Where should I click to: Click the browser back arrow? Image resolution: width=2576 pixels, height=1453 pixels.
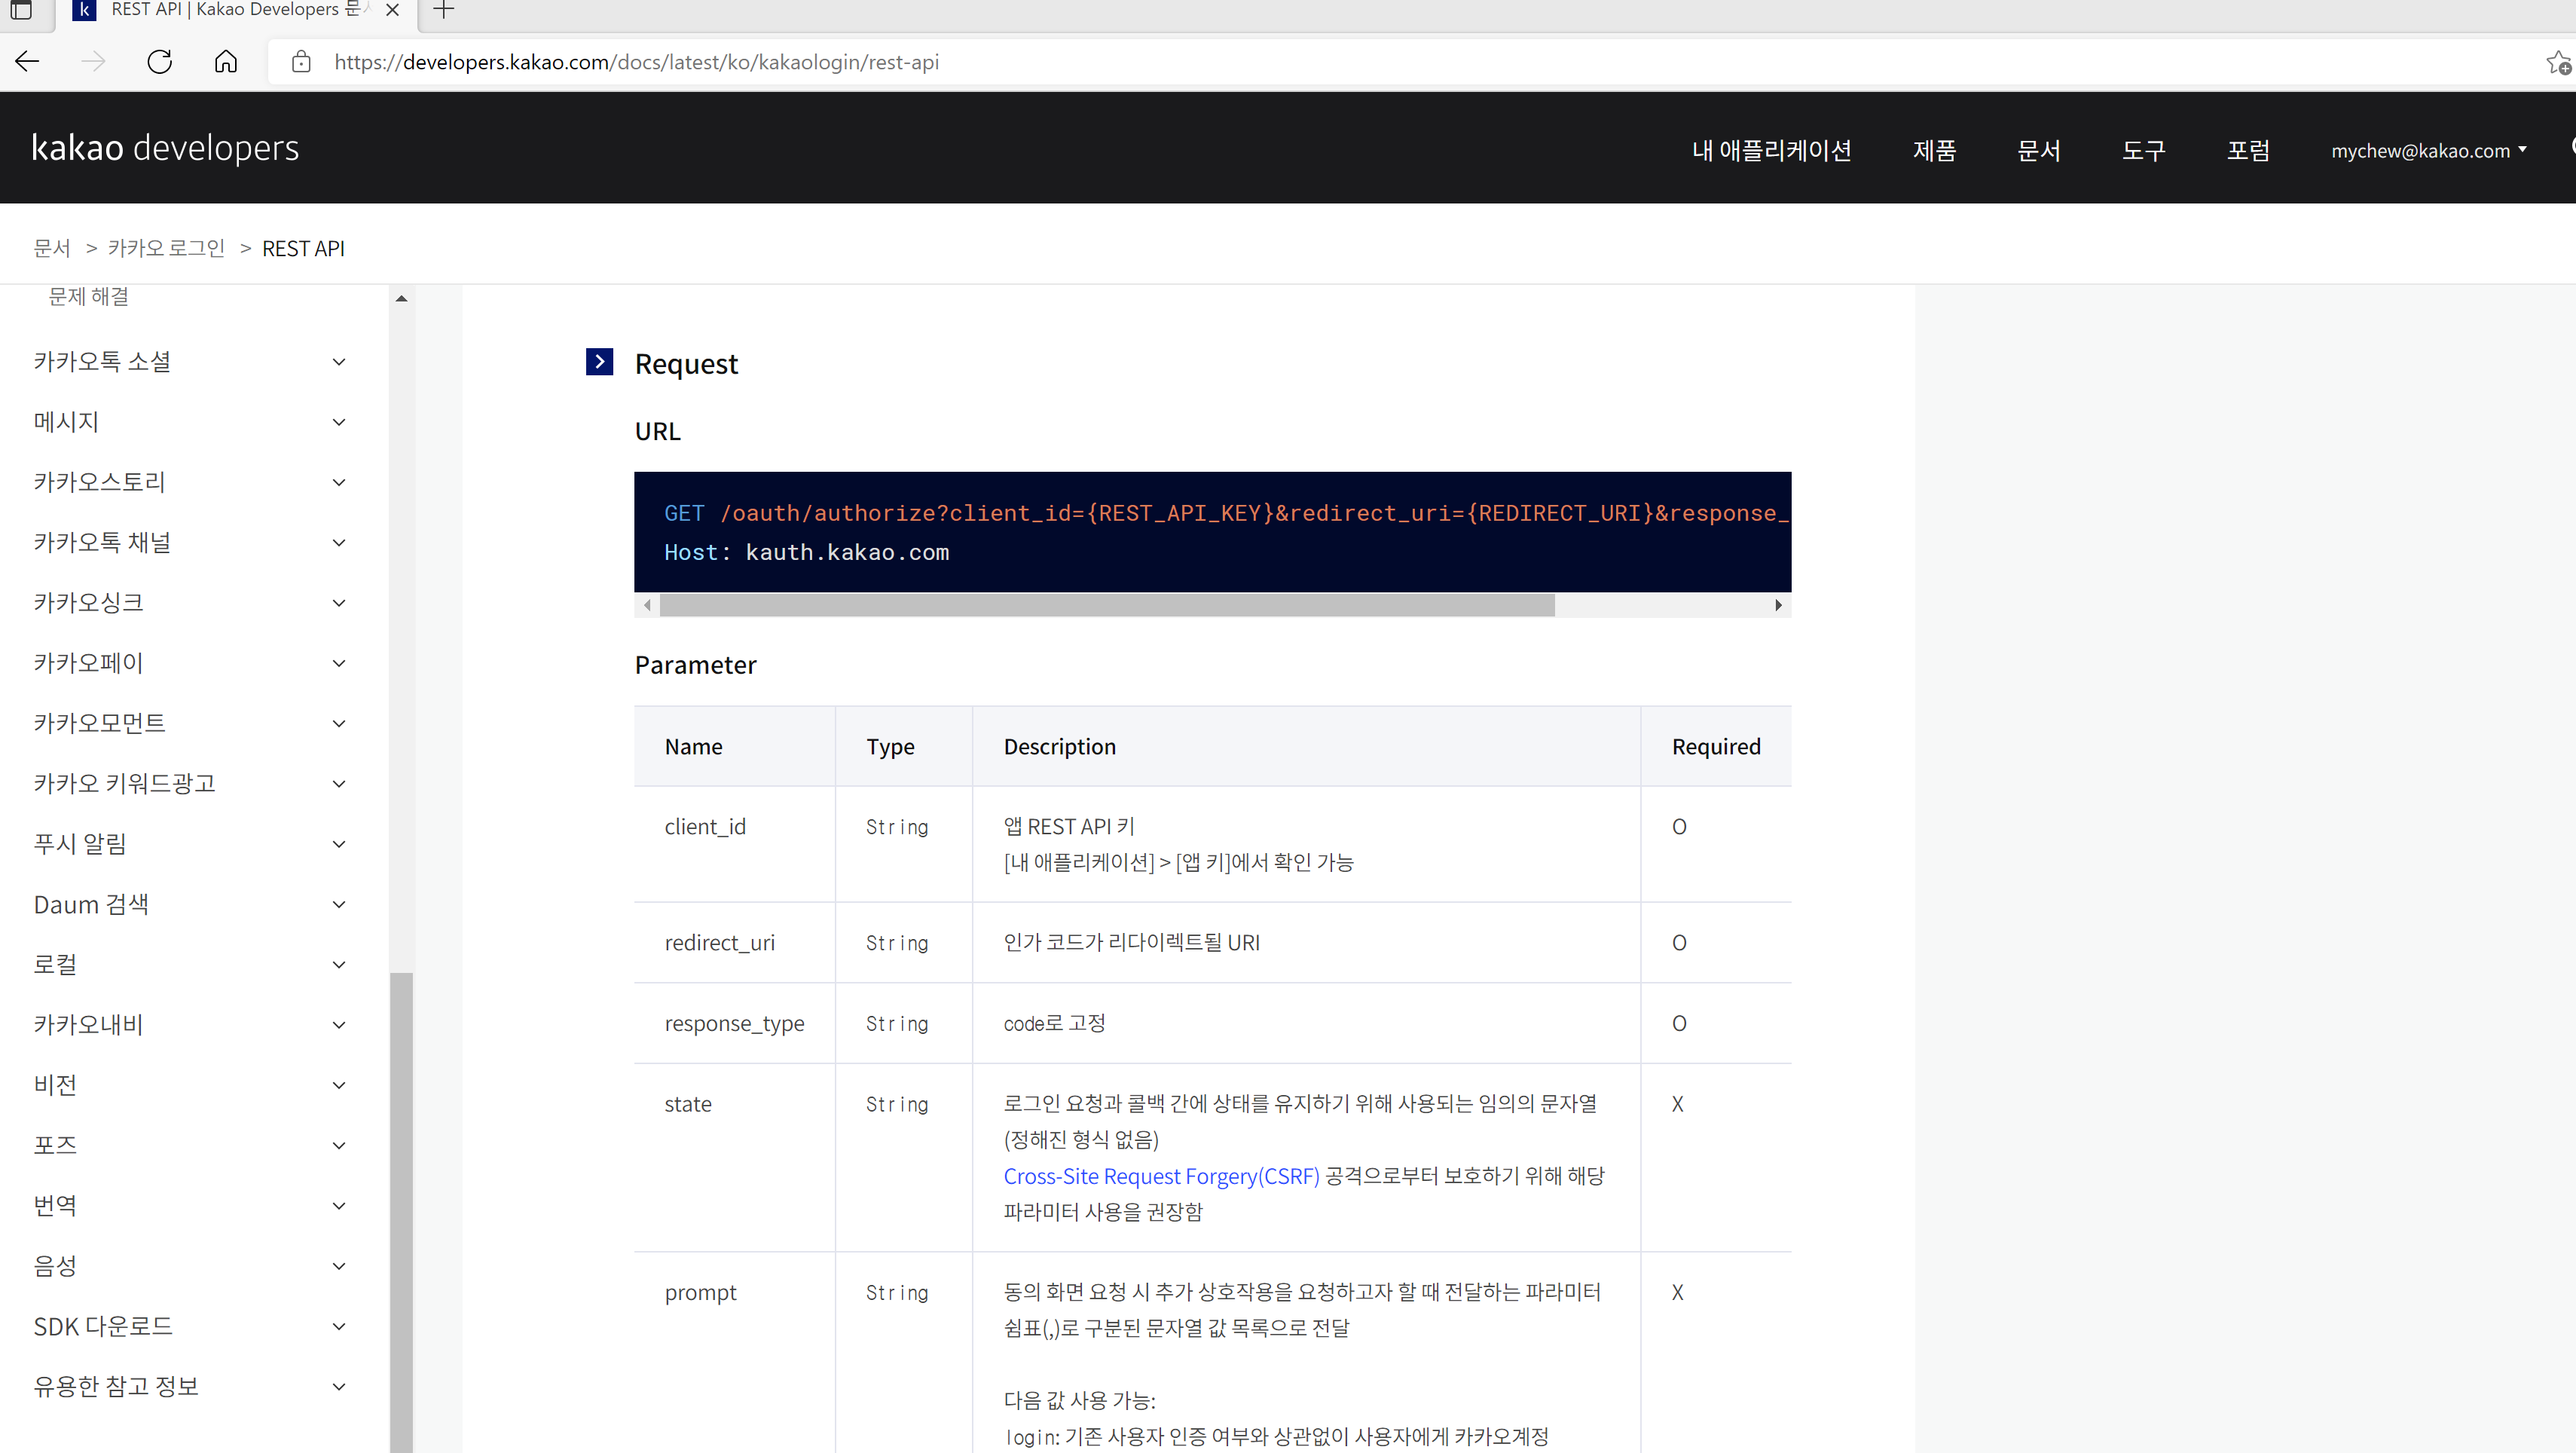coord(27,62)
